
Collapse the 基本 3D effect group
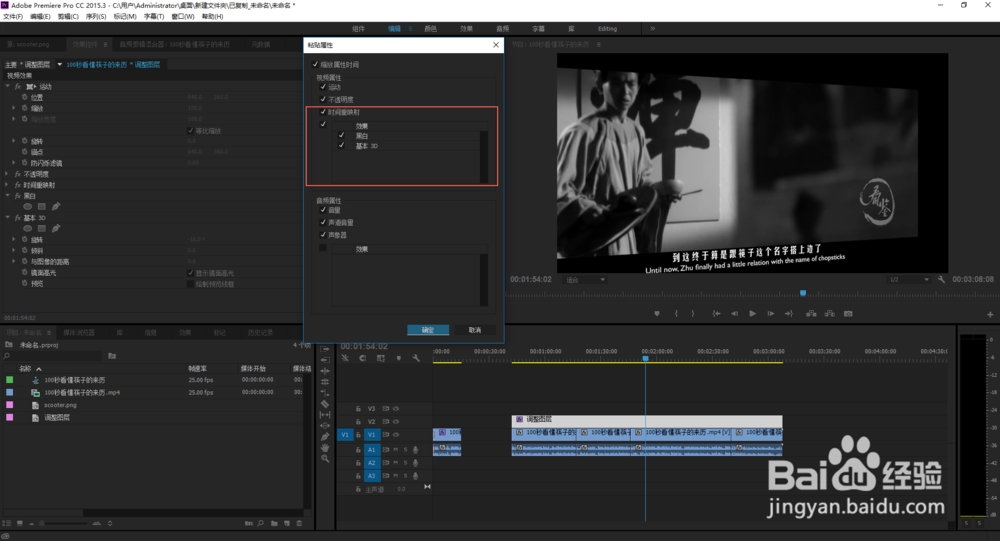8,218
